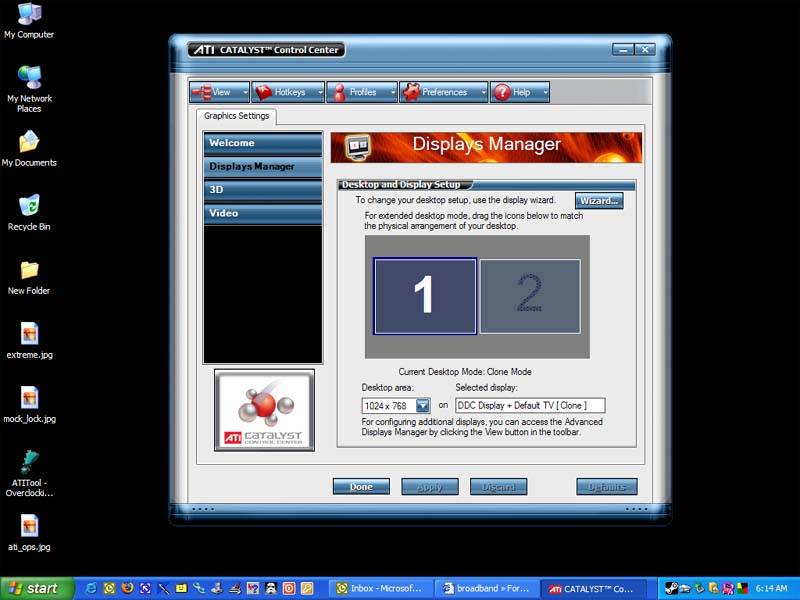
Task: Select display 1 in the arrangement area
Action: (x=425, y=296)
